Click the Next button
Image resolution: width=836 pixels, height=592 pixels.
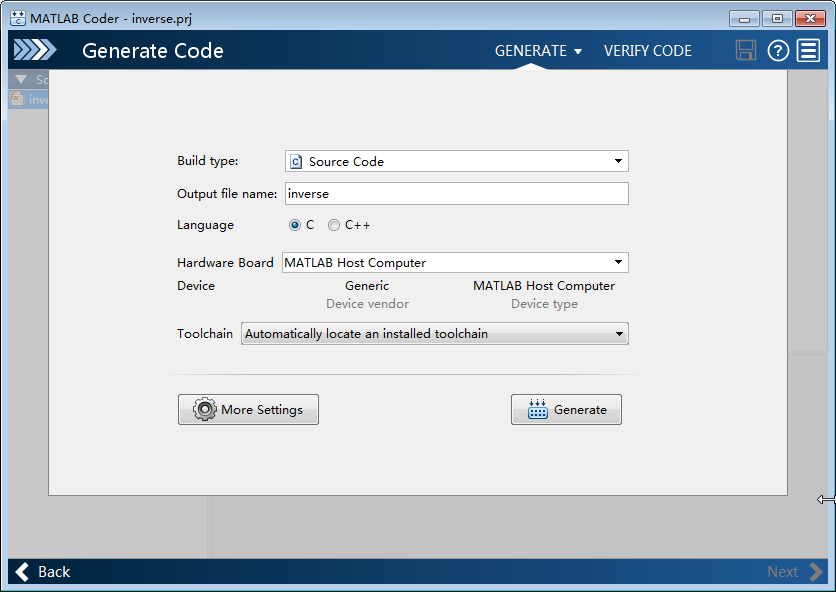click(794, 572)
